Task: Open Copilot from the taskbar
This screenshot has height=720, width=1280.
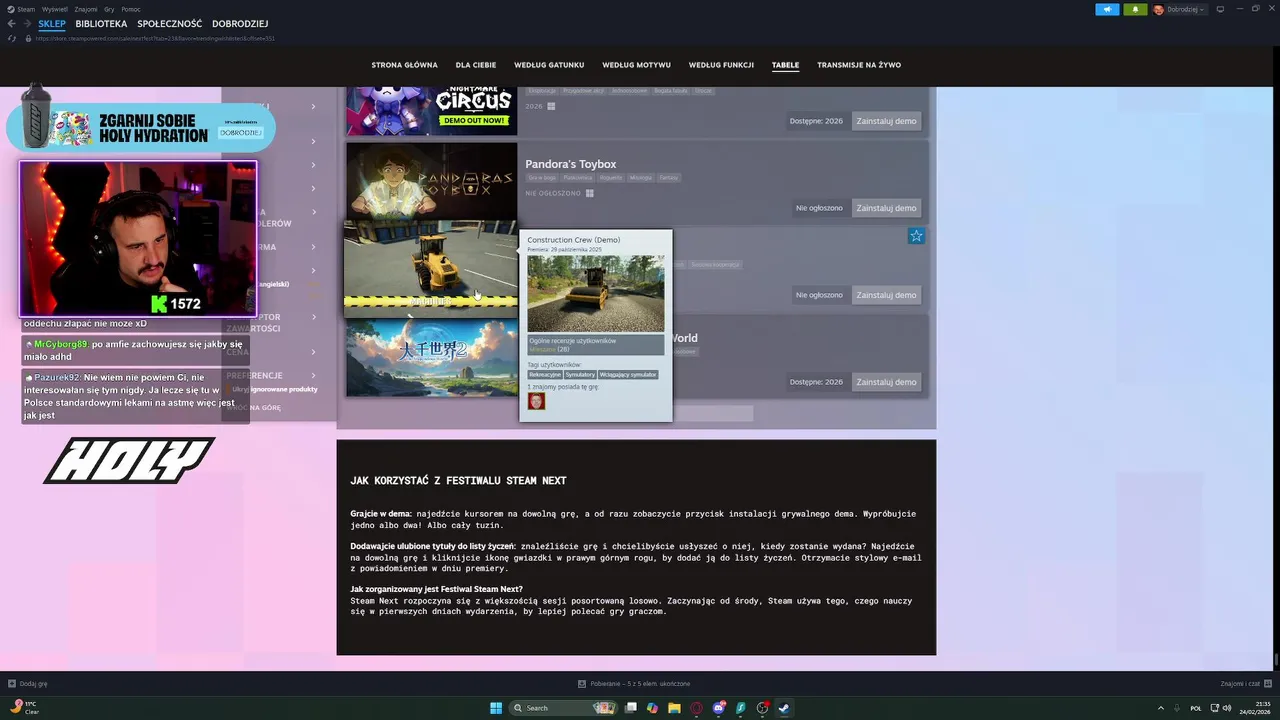Action: click(x=652, y=708)
